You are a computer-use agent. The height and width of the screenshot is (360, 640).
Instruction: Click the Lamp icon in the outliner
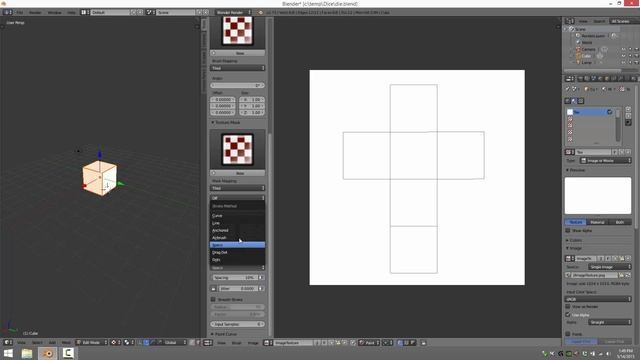[x=578, y=62]
